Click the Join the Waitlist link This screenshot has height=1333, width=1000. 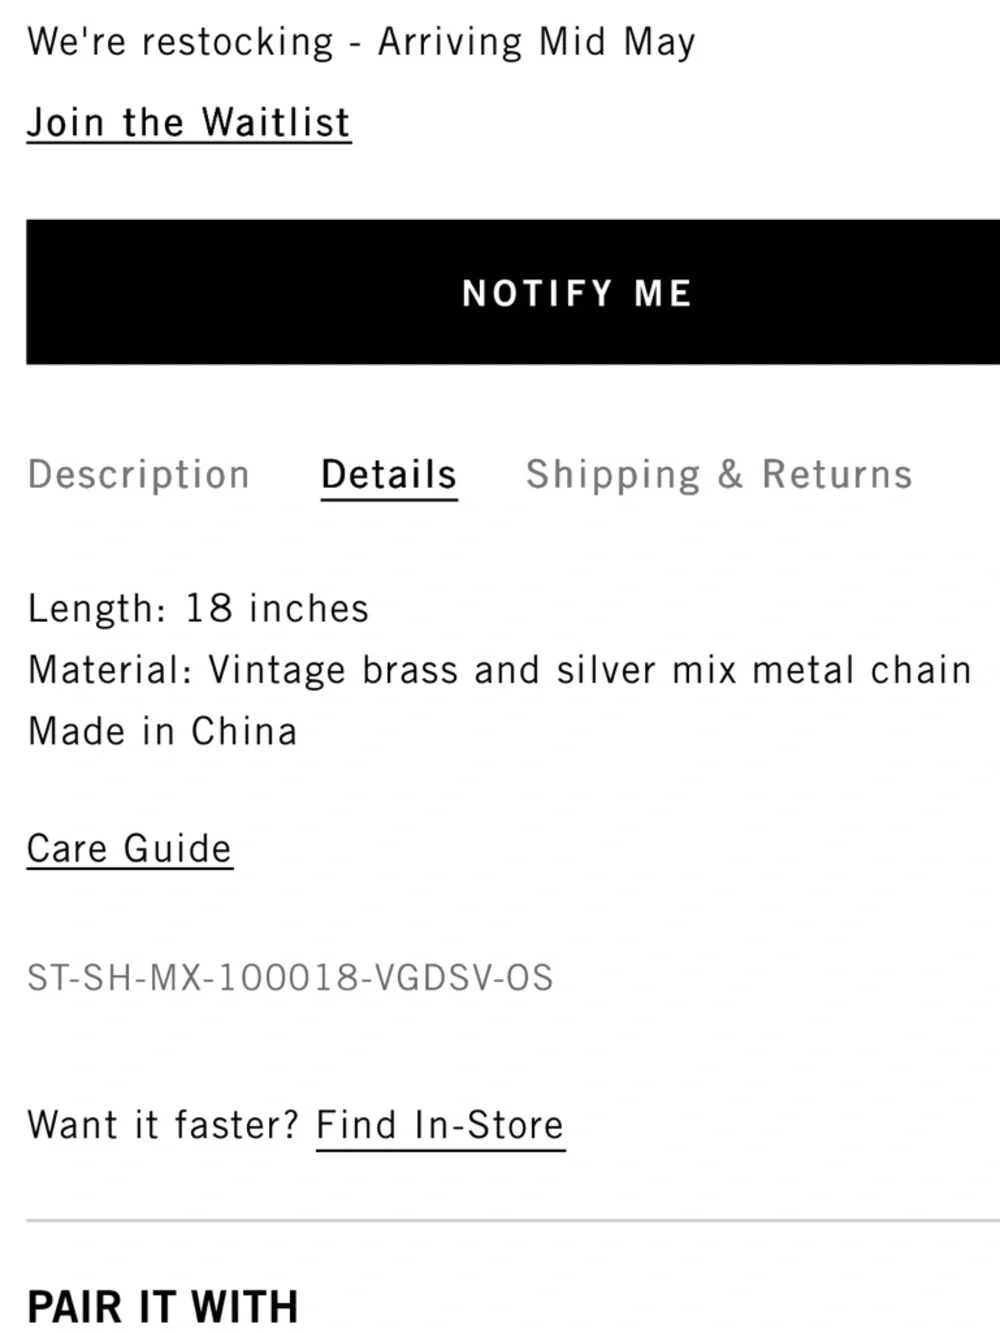click(188, 123)
